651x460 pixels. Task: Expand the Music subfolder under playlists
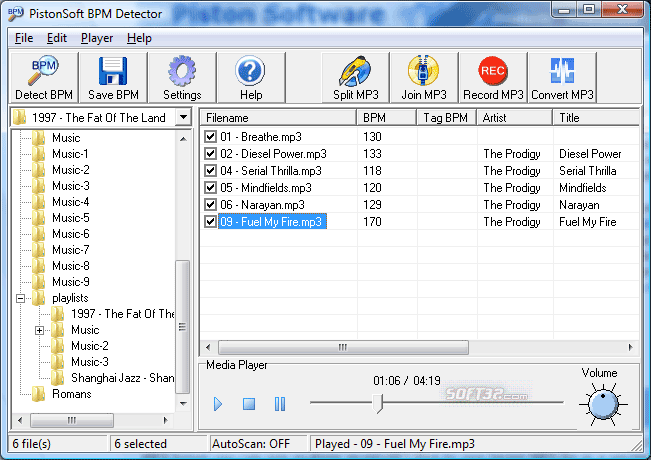[x=40, y=330]
